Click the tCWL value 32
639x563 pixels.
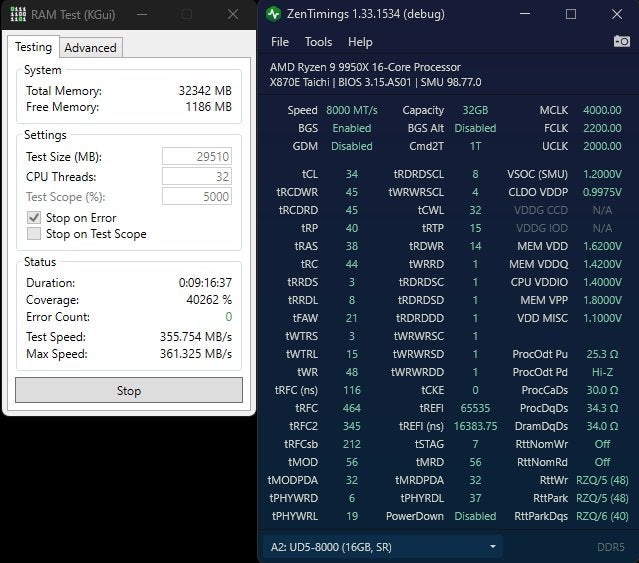(475, 210)
